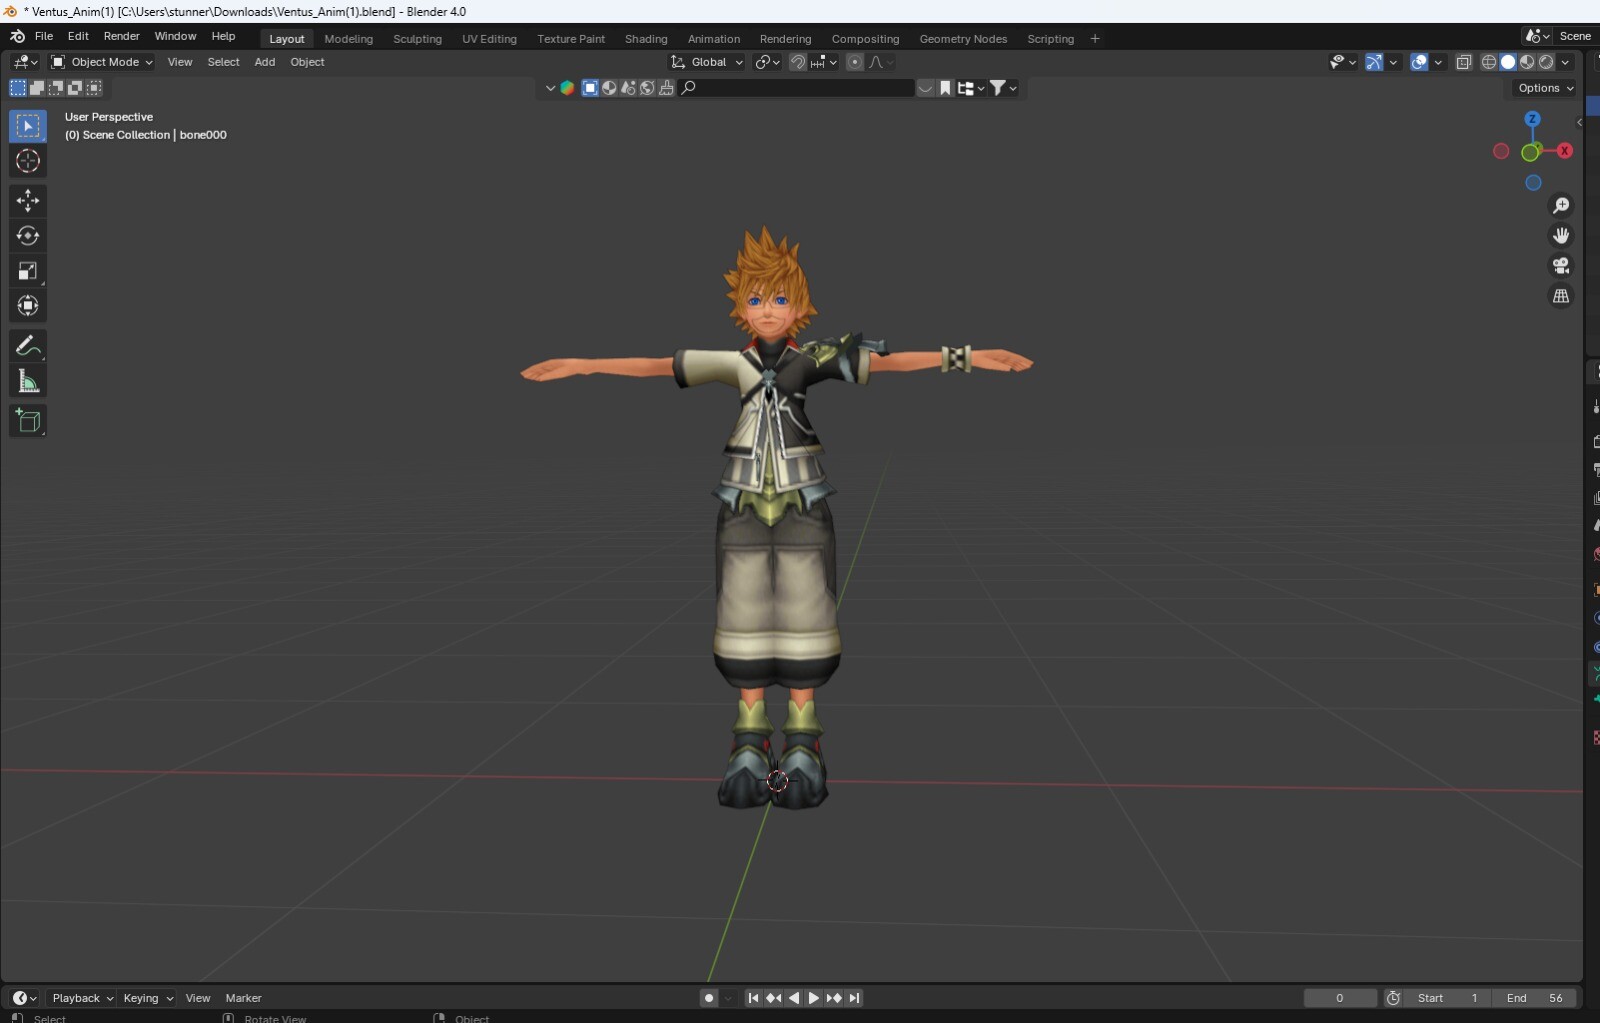Select the 3D Cursor tool

point(28,161)
